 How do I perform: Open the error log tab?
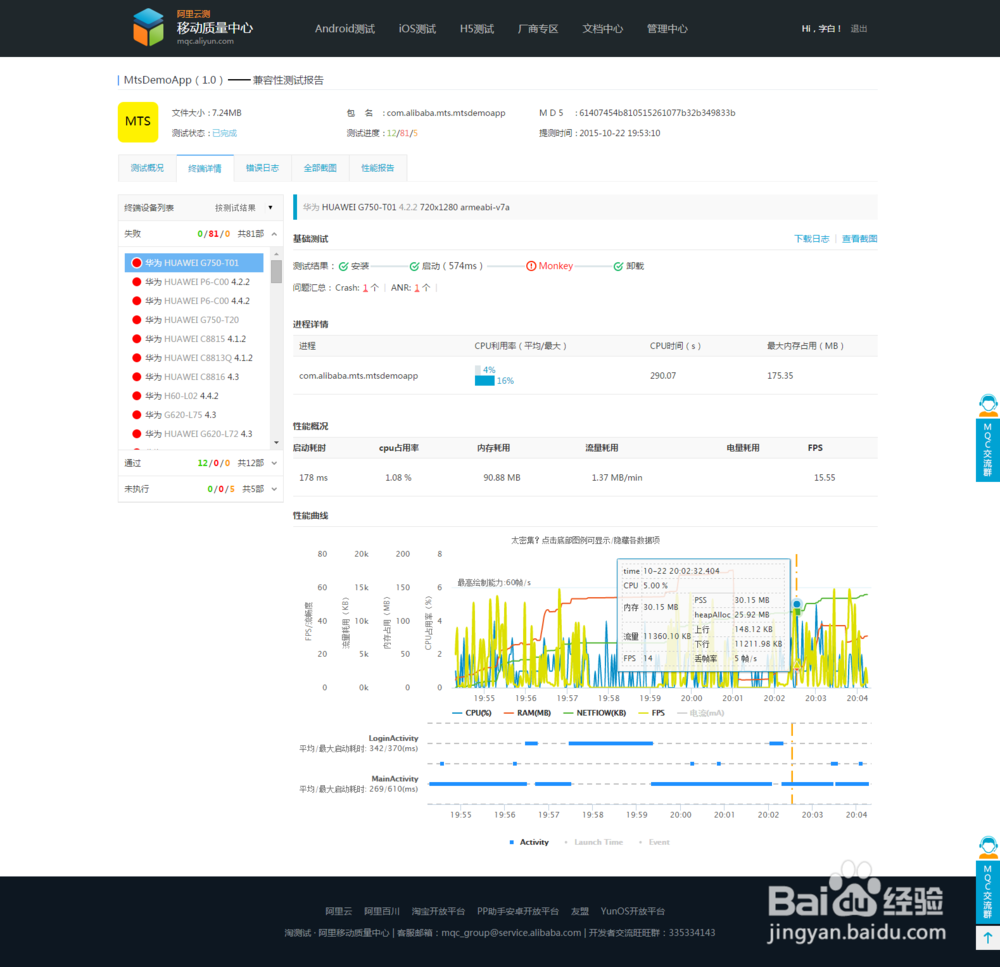pyautogui.click(x=262, y=168)
